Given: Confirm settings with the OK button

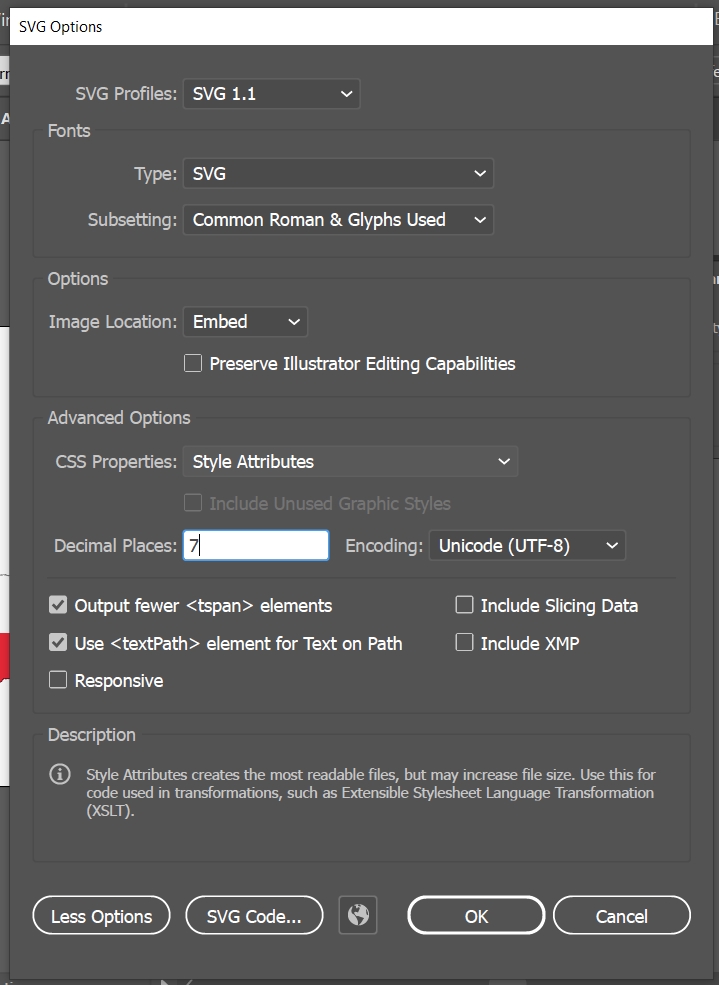Looking at the screenshot, I should tap(476, 914).
